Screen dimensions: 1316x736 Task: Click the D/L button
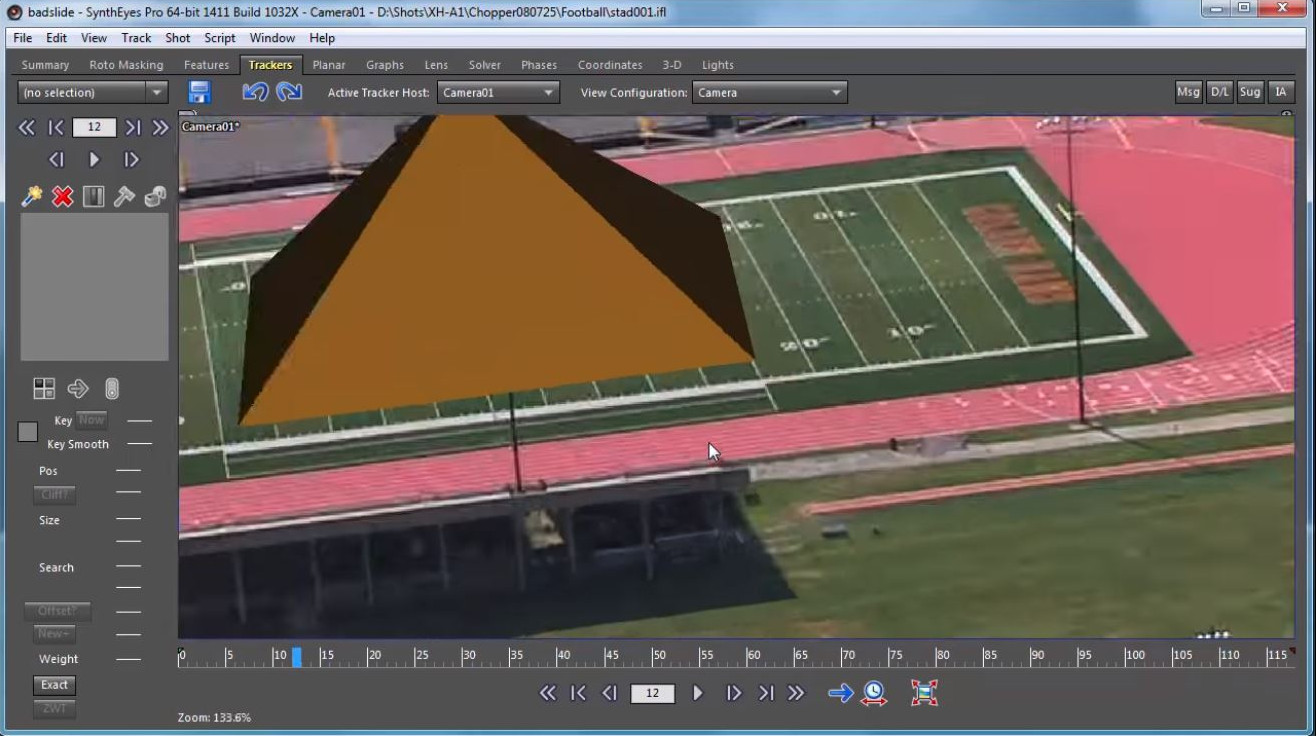point(1219,92)
